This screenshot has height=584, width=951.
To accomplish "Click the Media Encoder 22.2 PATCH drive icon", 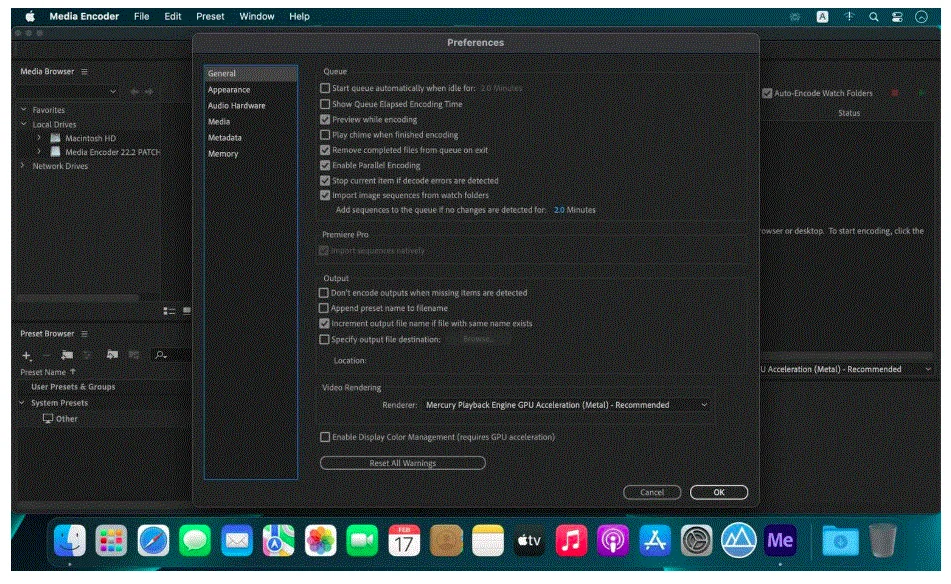I will pos(55,152).
